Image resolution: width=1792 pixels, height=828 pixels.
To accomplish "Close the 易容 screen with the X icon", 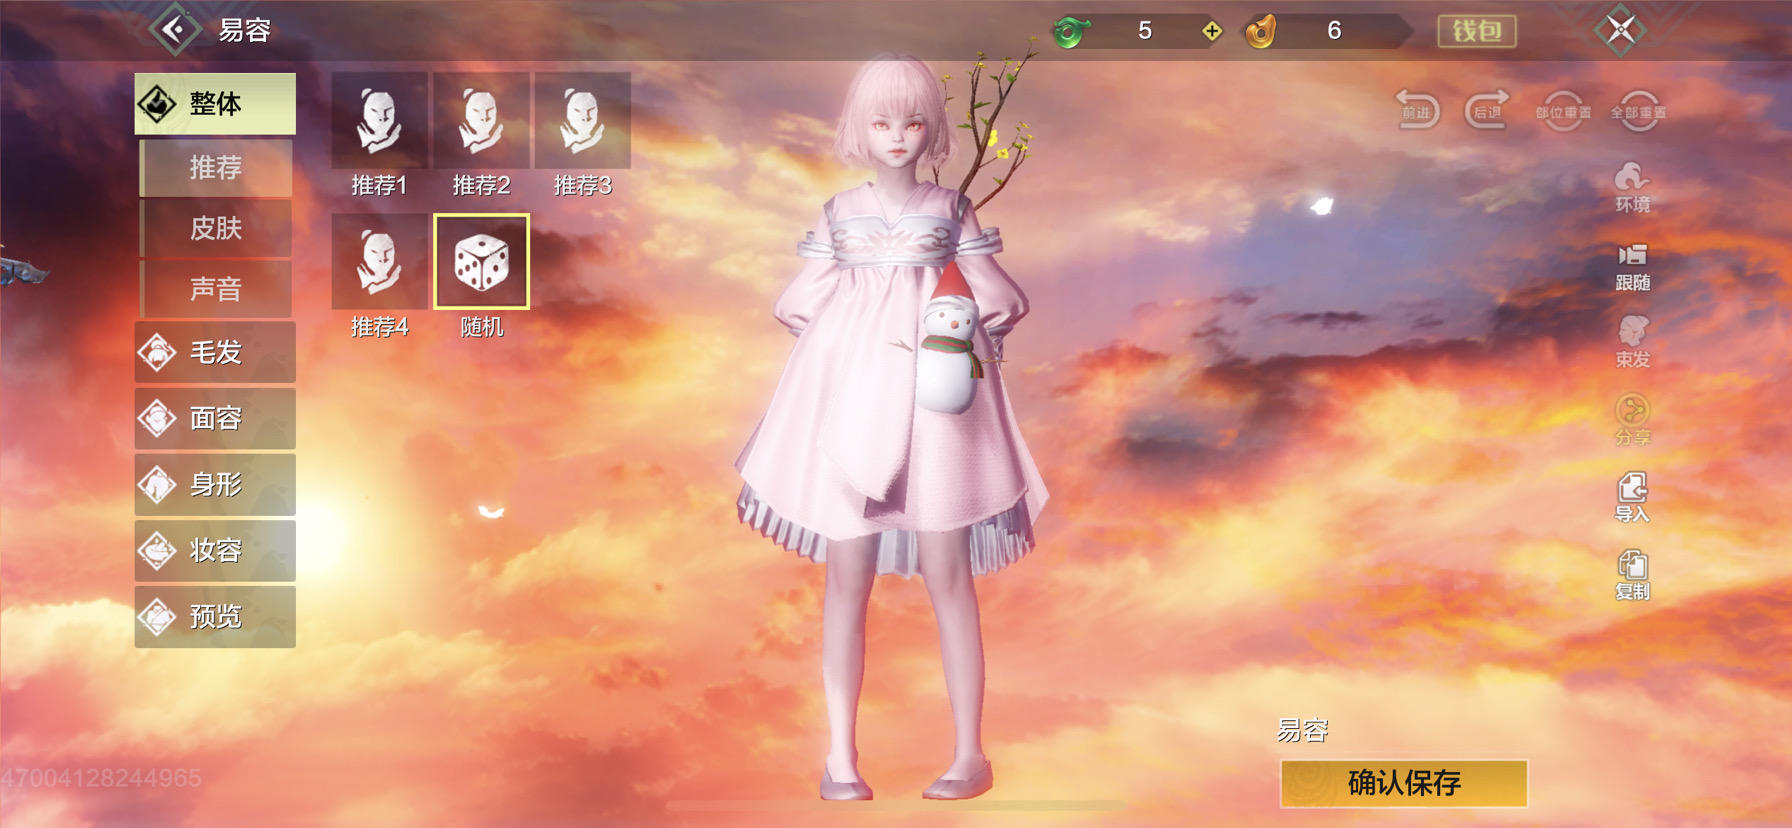I will pos(1620,30).
